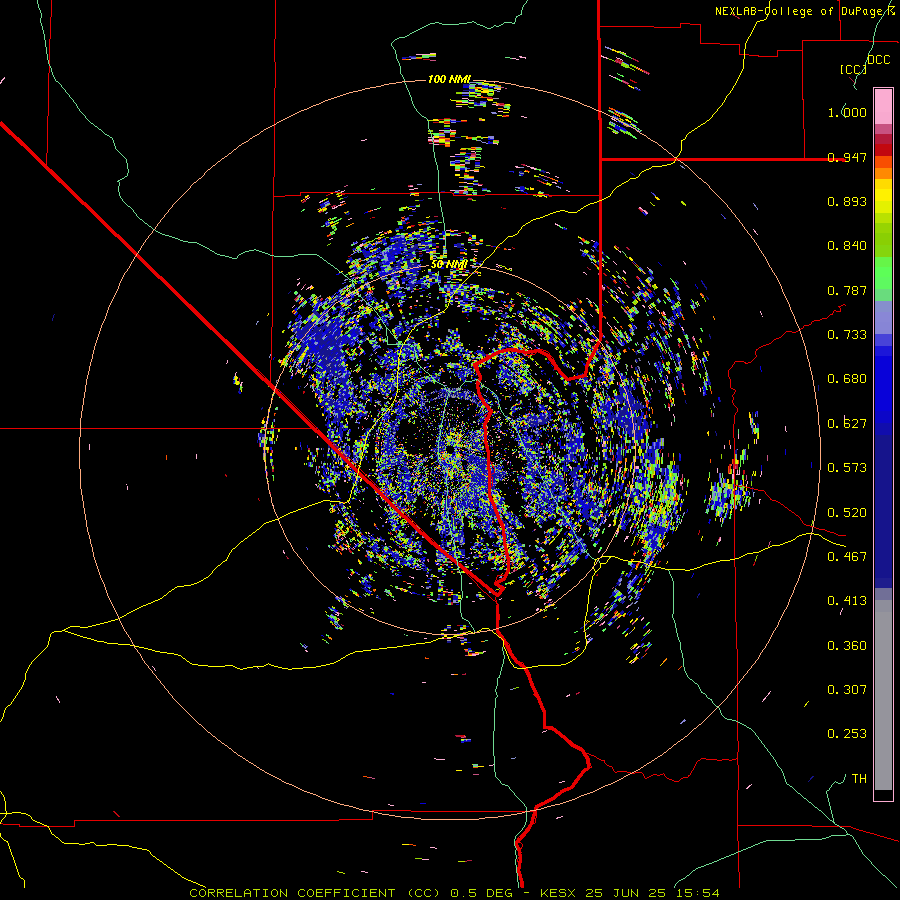
Task: Click the [CC] legend heading
Action: 853,69
